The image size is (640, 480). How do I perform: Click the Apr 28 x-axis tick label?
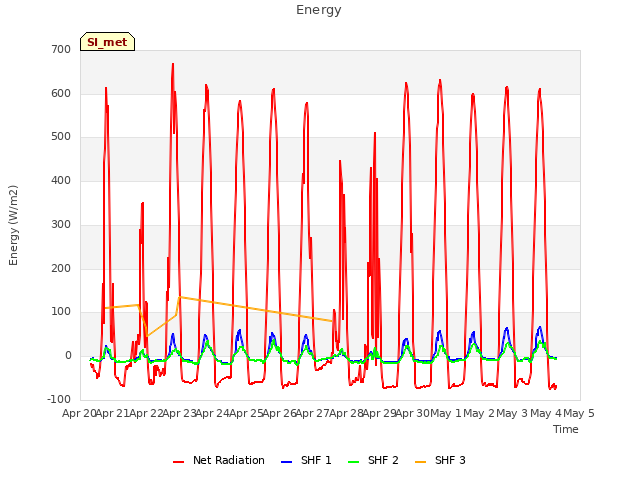[x=346, y=413]
